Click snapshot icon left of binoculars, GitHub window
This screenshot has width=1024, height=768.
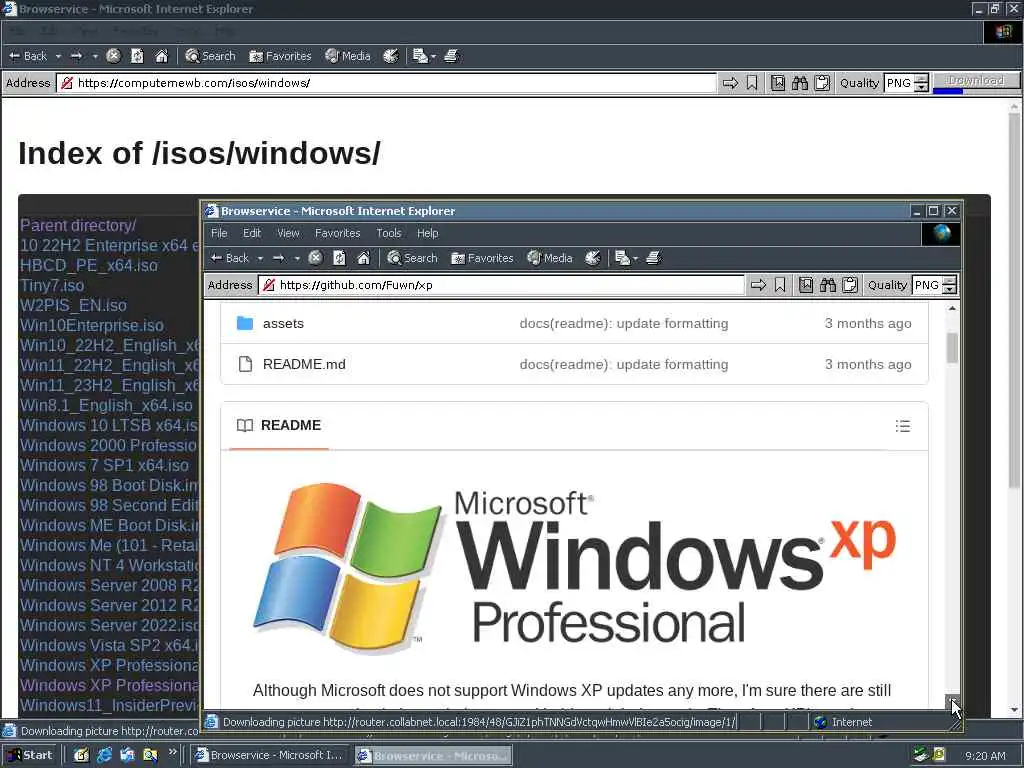(x=806, y=285)
